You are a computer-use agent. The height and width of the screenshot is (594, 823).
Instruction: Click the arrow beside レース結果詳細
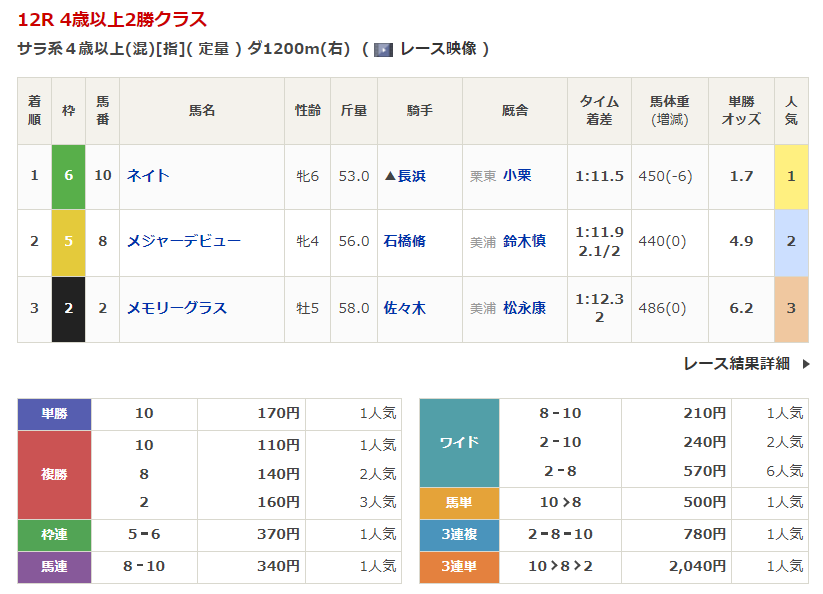point(805,364)
